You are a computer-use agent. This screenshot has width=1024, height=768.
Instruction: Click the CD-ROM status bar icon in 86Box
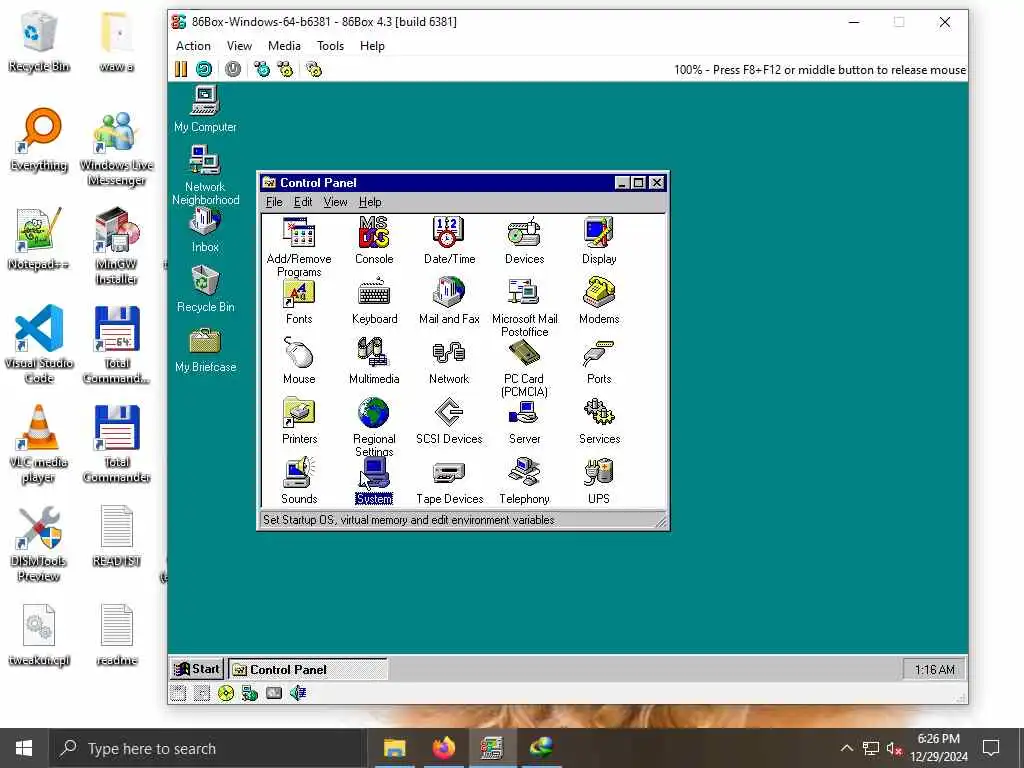coord(226,694)
